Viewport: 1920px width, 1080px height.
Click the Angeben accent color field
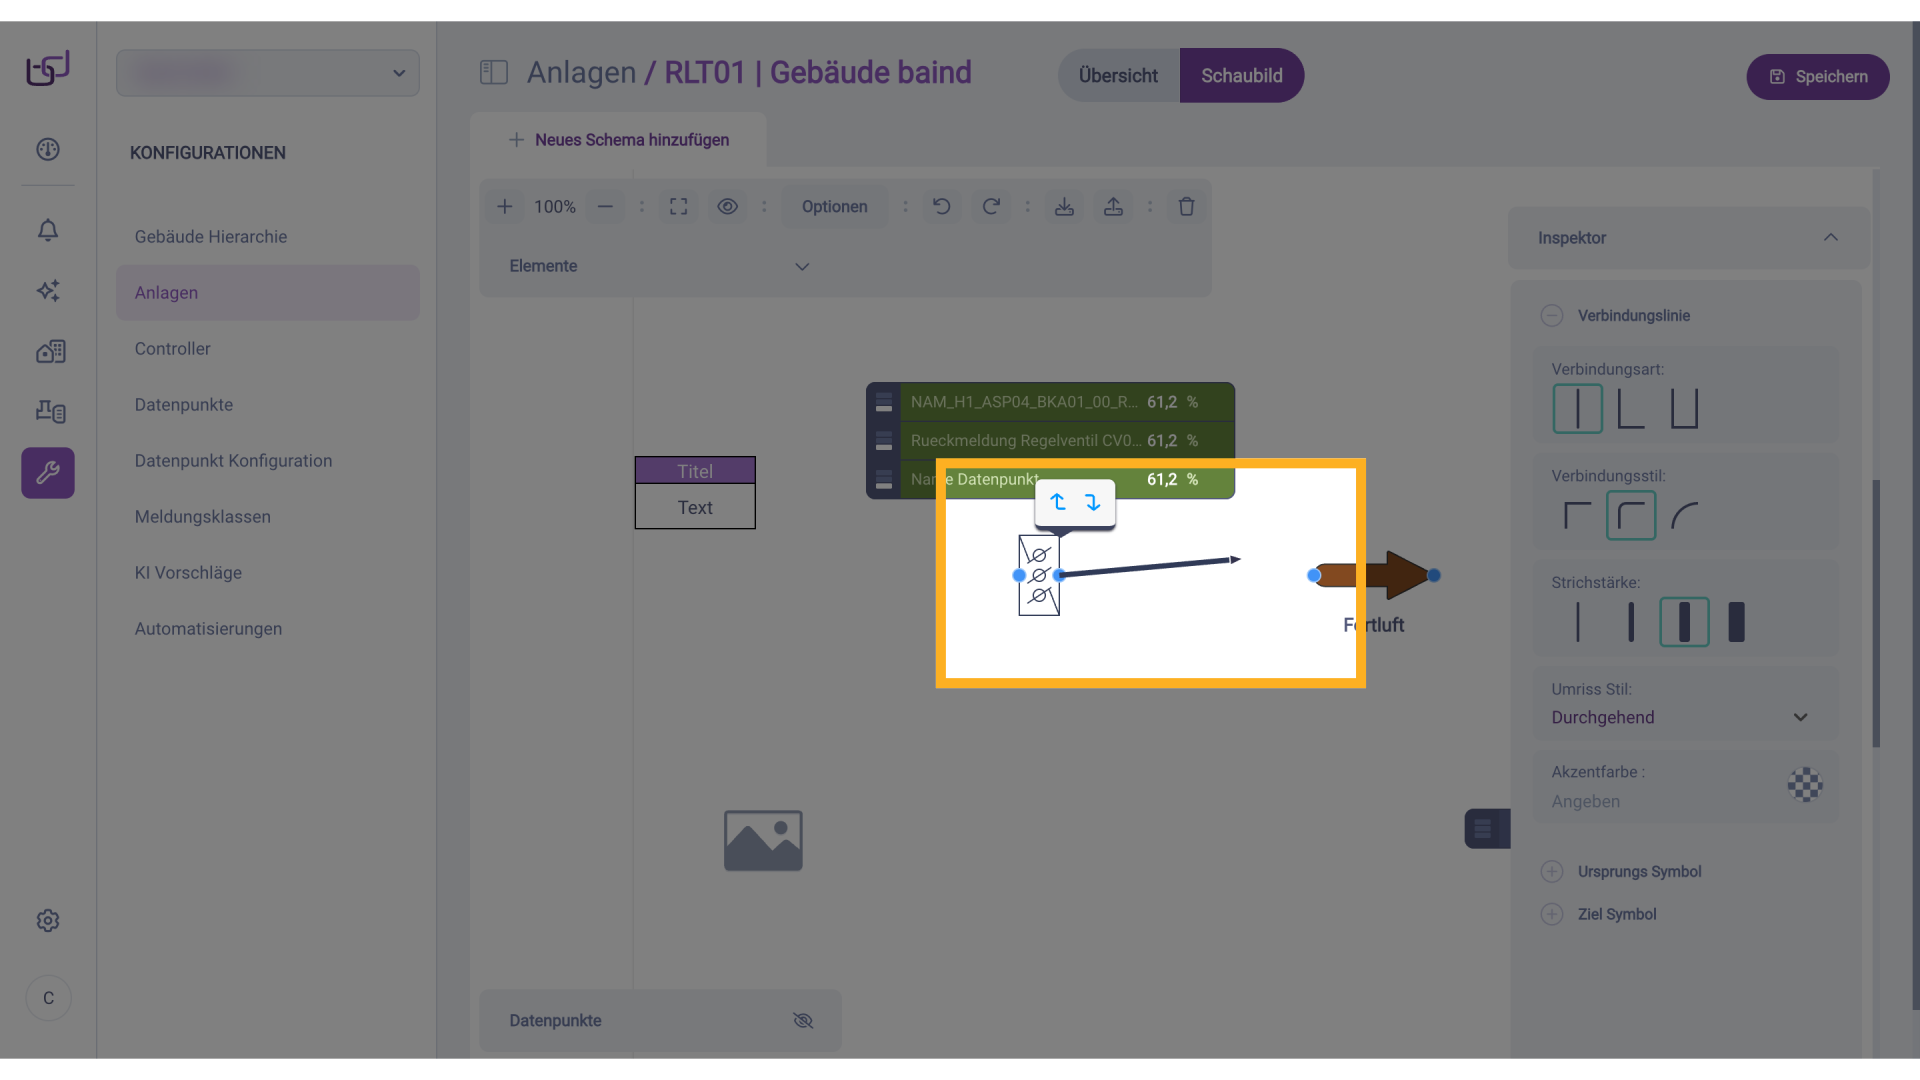(x=1586, y=802)
